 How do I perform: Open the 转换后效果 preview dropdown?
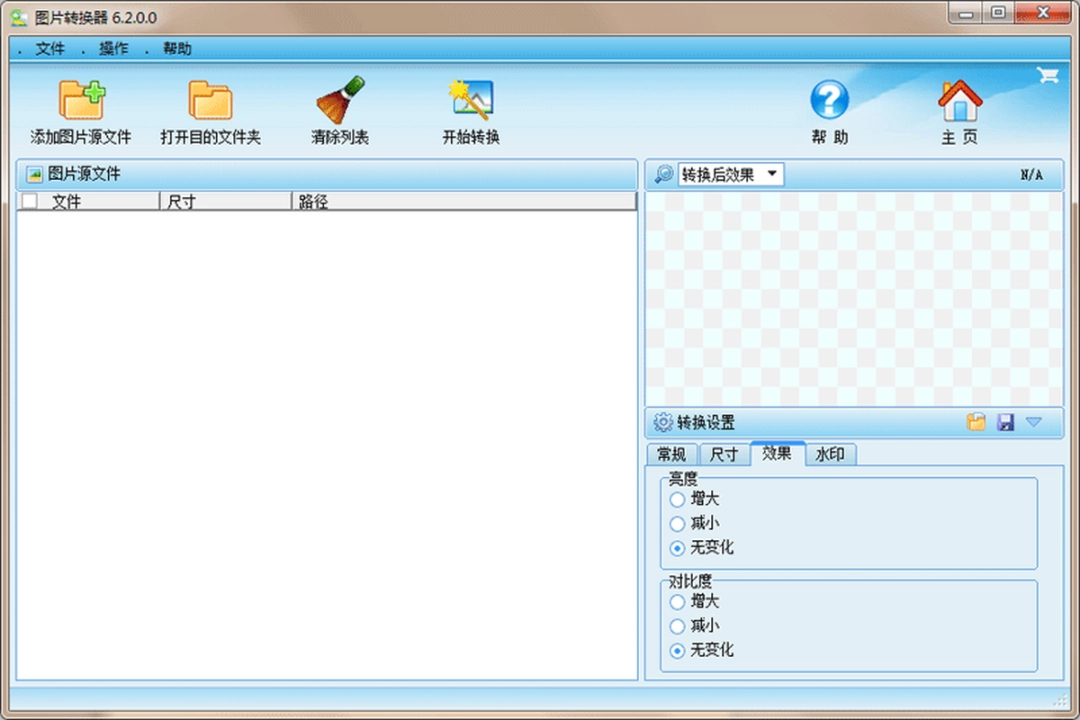click(772, 174)
